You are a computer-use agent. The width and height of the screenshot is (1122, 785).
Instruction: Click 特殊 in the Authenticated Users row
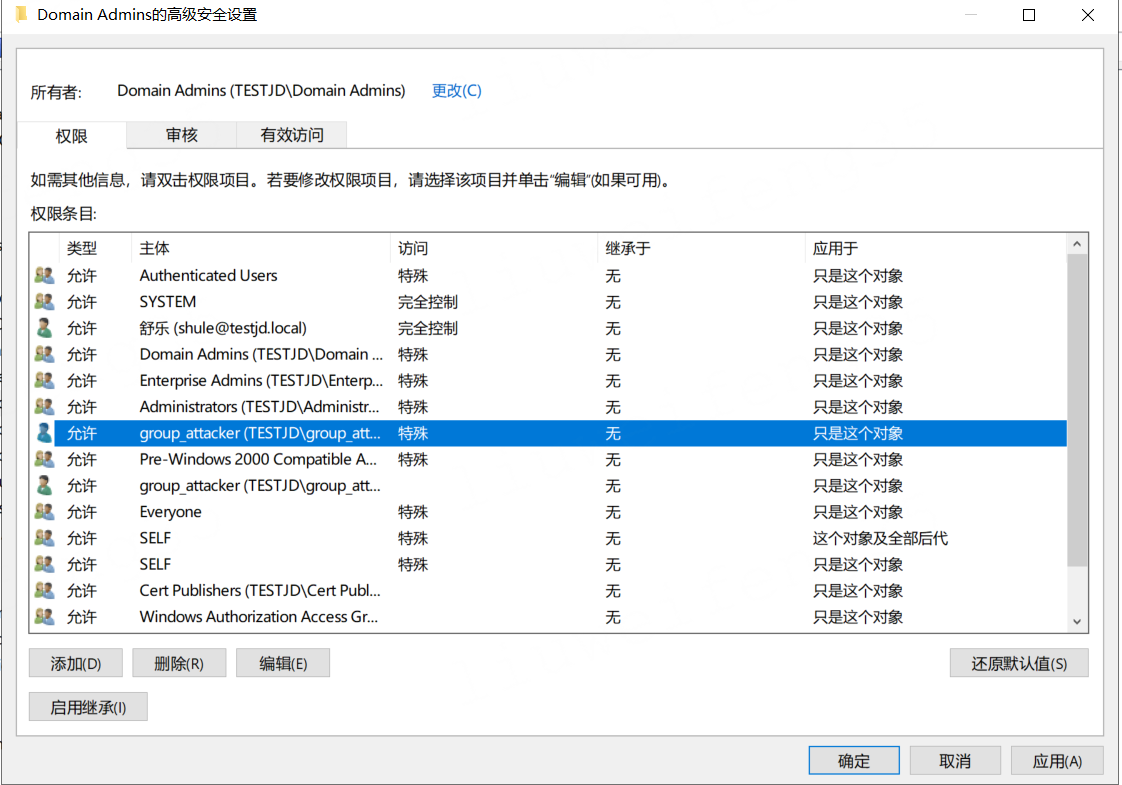tap(413, 276)
